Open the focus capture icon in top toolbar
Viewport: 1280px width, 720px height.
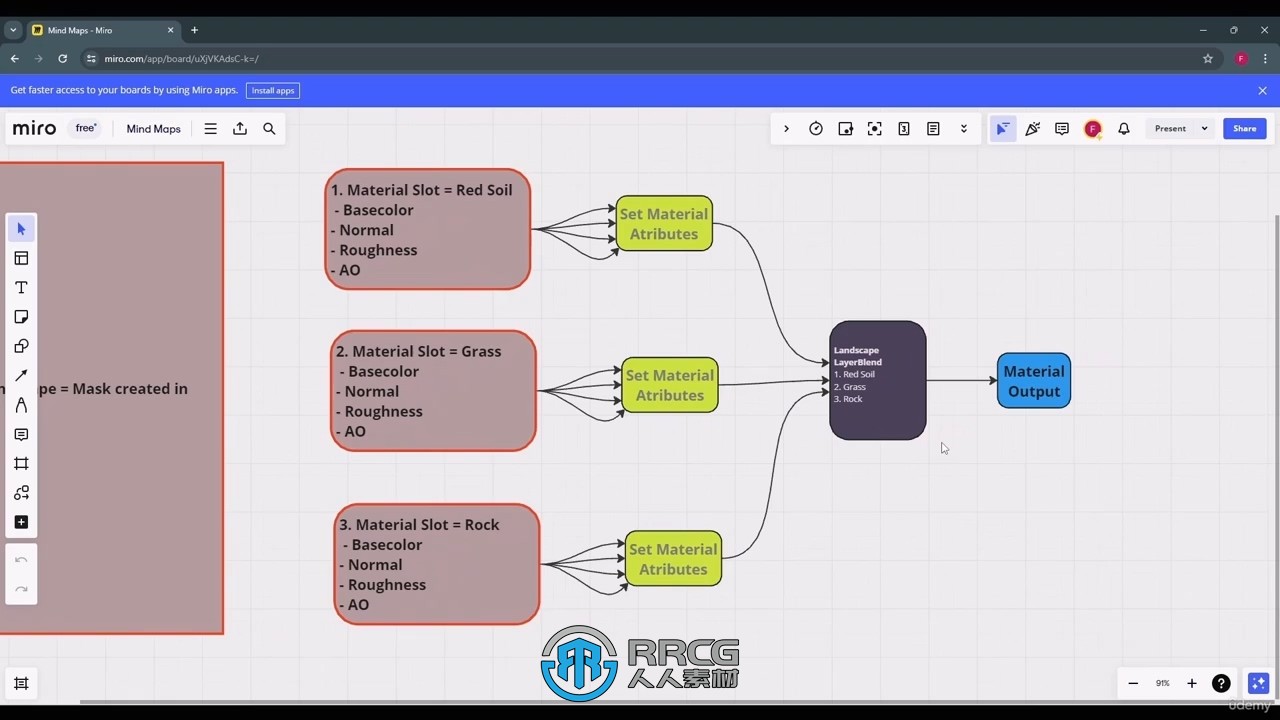point(875,129)
